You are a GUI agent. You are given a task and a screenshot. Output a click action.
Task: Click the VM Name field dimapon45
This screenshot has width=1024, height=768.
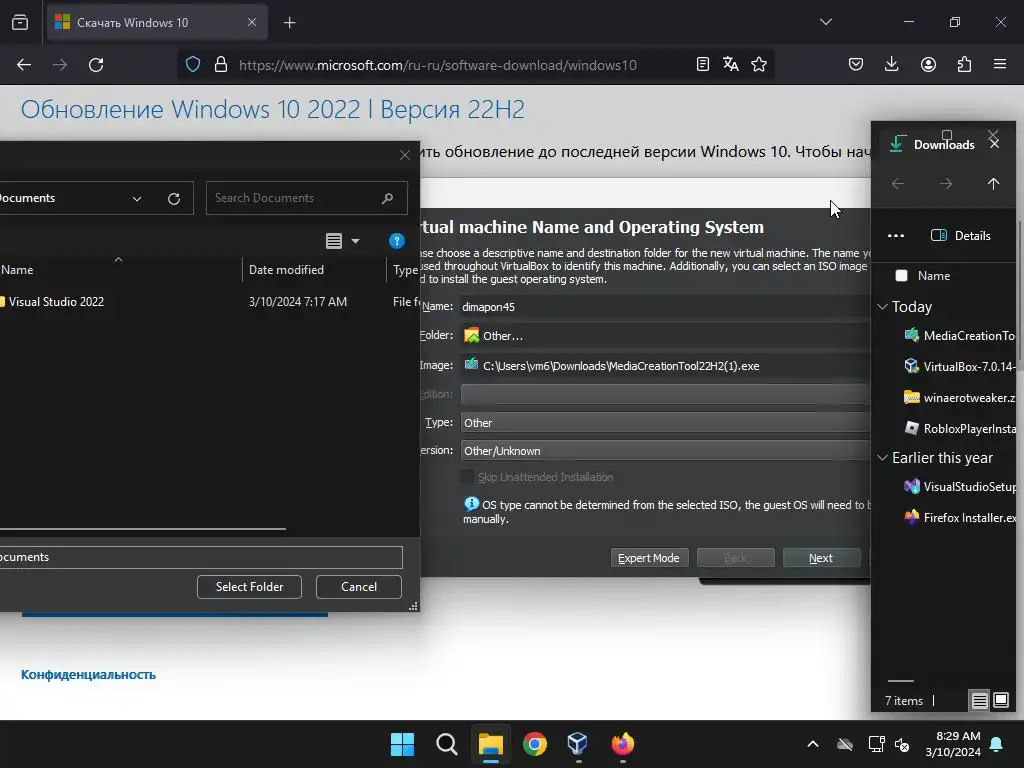tap(665, 306)
